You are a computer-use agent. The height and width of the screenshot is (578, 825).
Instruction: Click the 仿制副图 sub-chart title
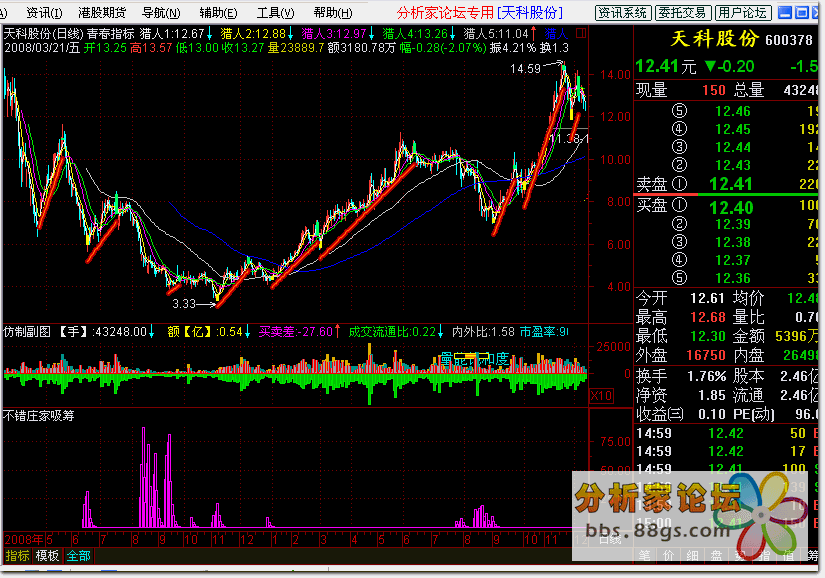point(27,332)
